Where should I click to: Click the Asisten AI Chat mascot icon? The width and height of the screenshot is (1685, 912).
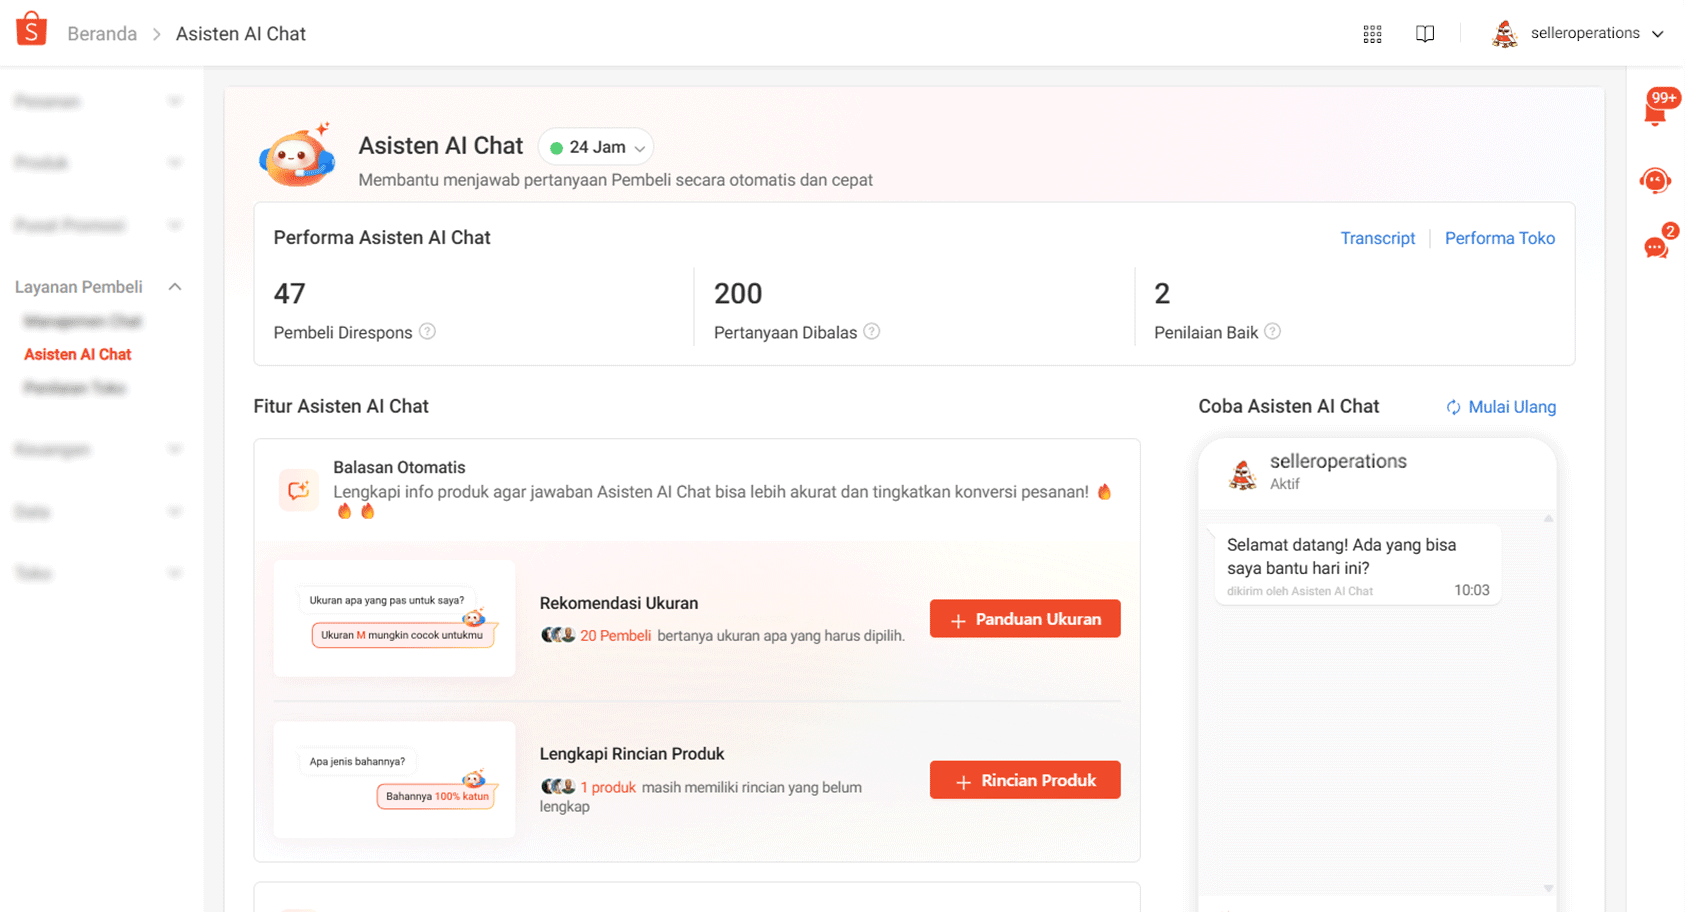297,157
